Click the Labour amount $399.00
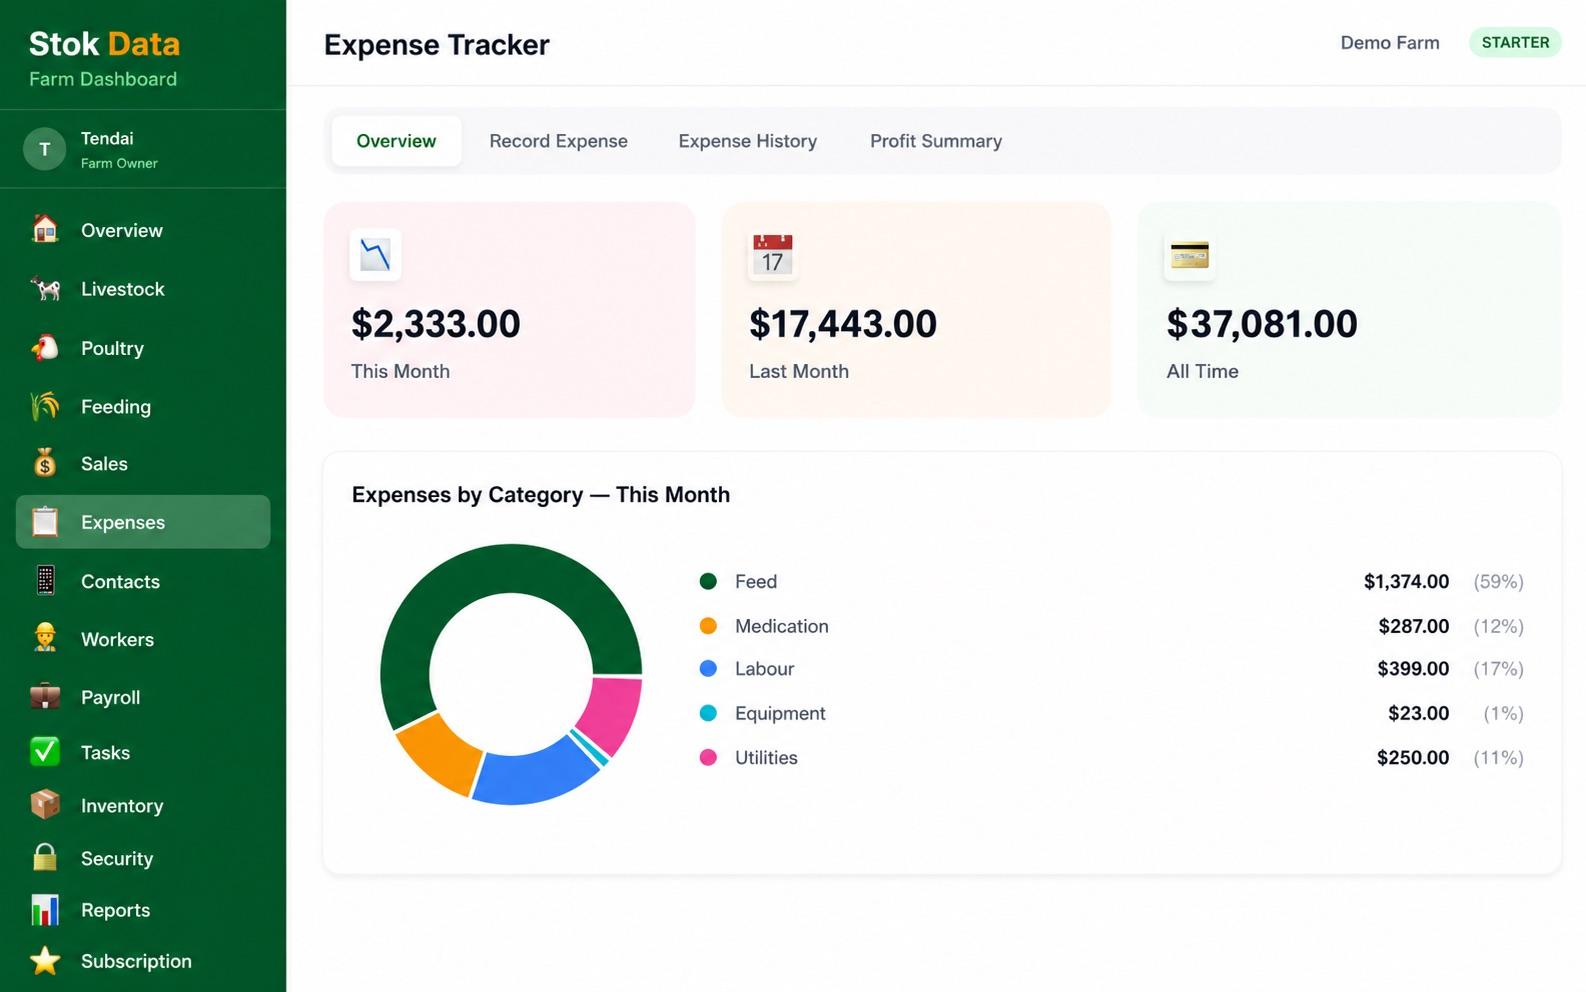 (x=1413, y=668)
